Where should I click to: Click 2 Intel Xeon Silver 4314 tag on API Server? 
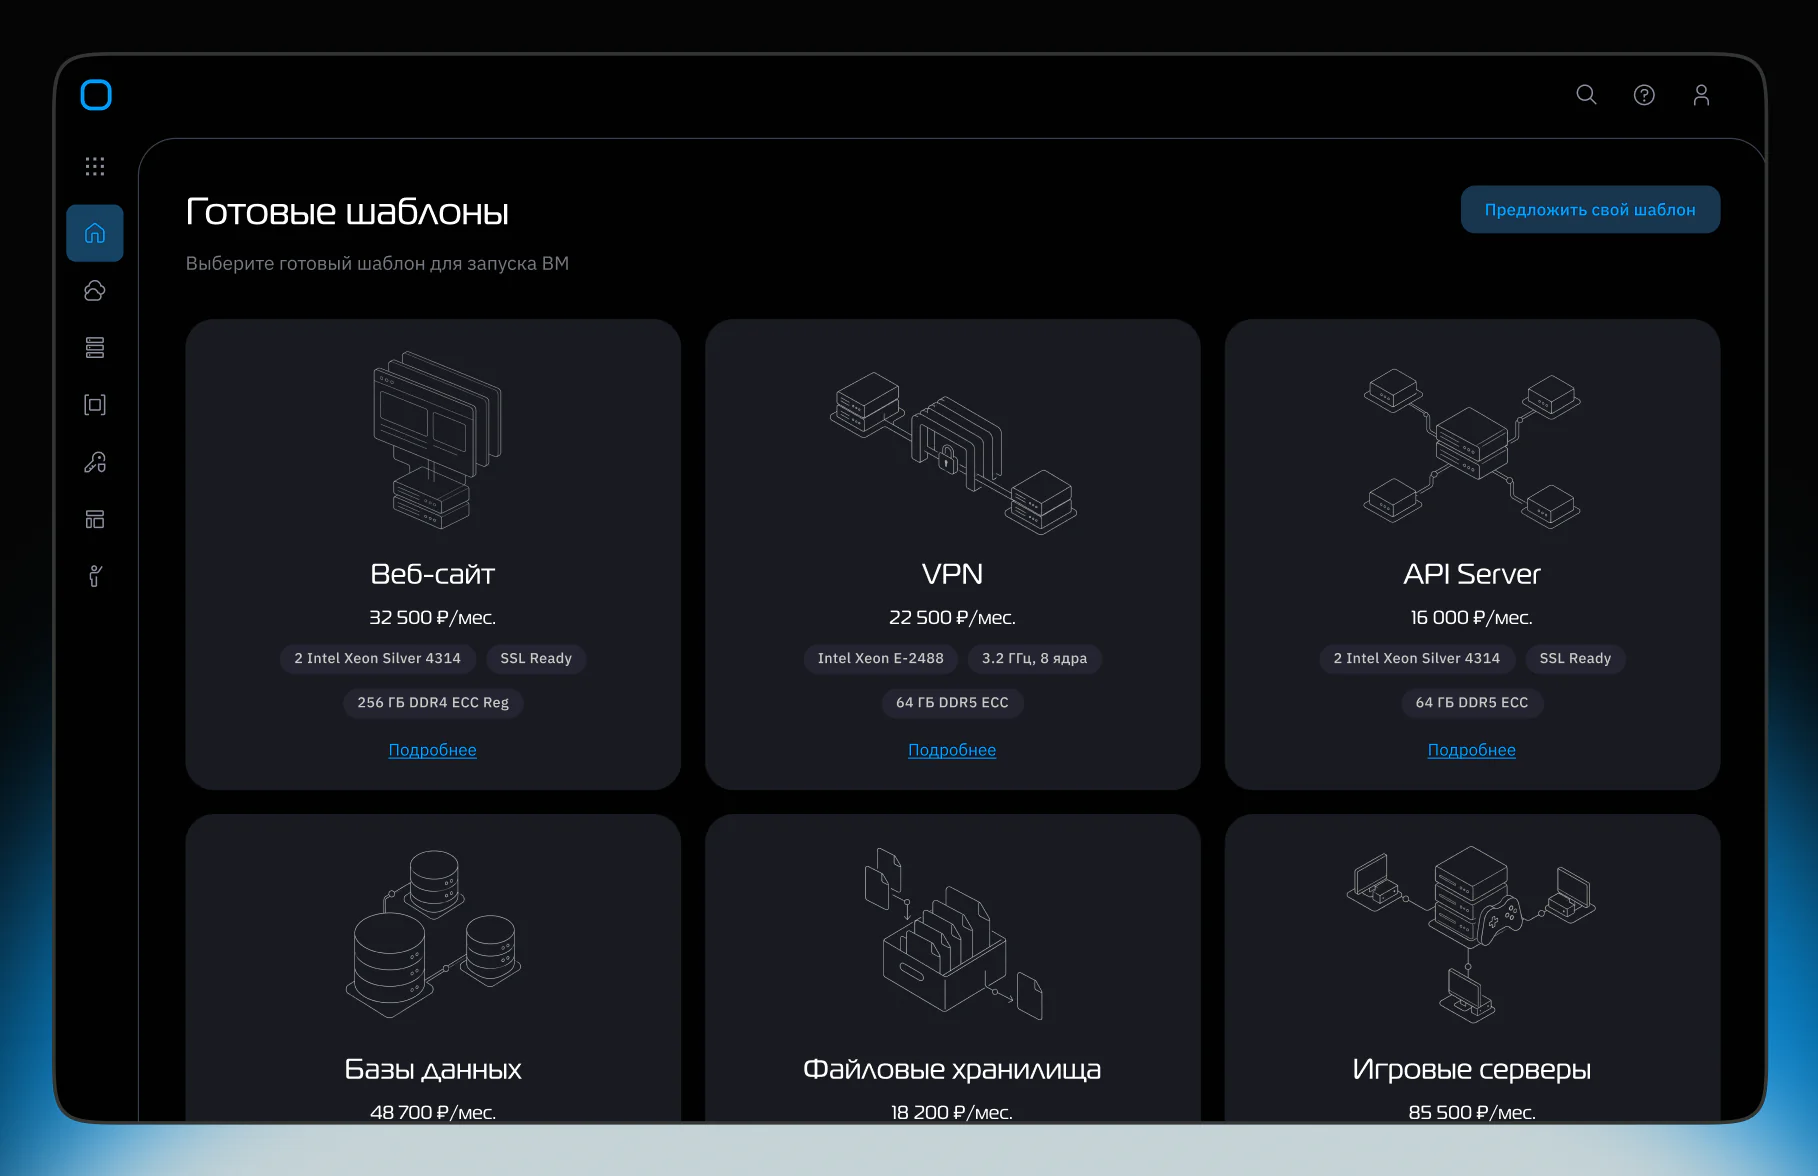[x=1417, y=659]
